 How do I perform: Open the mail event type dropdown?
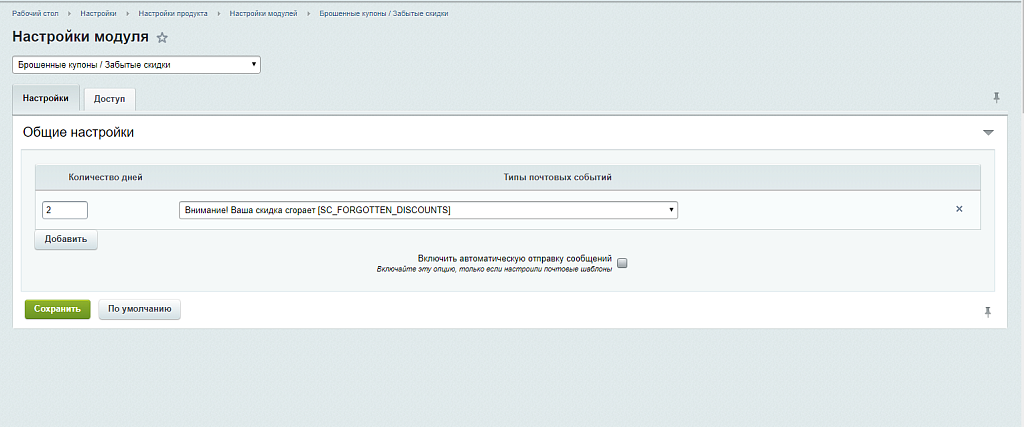click(x=428, y=210)
